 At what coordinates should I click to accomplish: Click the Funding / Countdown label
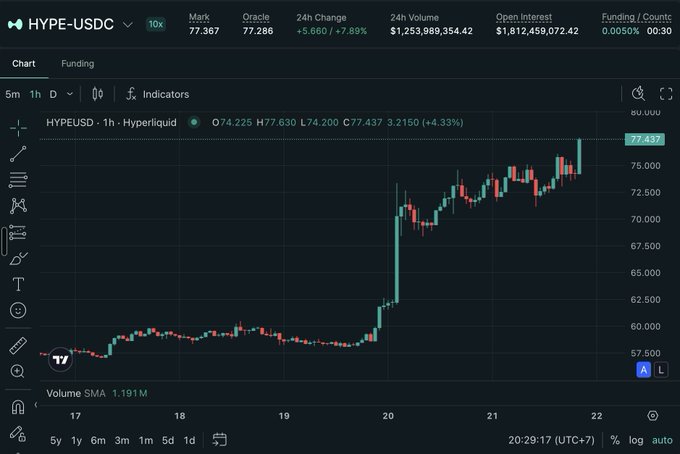point(637,17)
